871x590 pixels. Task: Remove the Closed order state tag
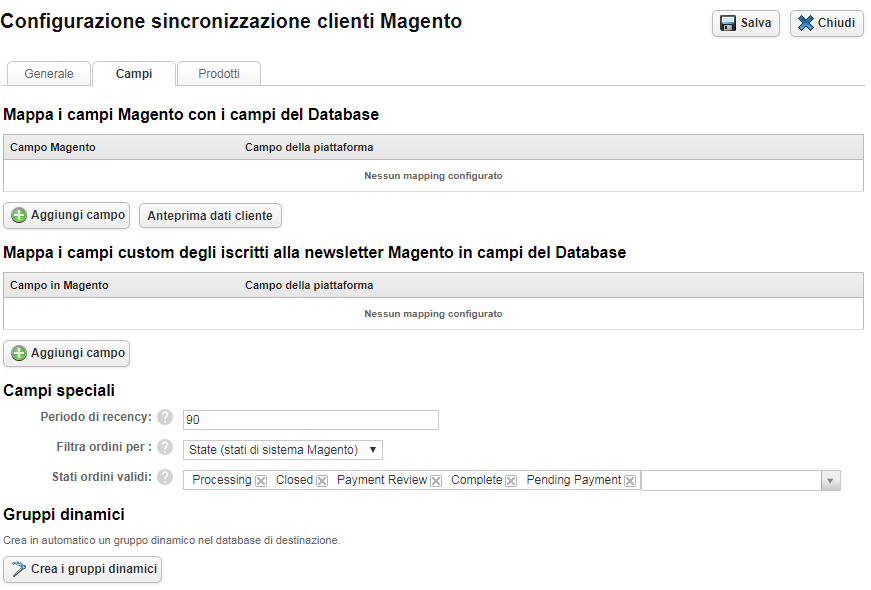pyautogui.click(x=322, y=481)
